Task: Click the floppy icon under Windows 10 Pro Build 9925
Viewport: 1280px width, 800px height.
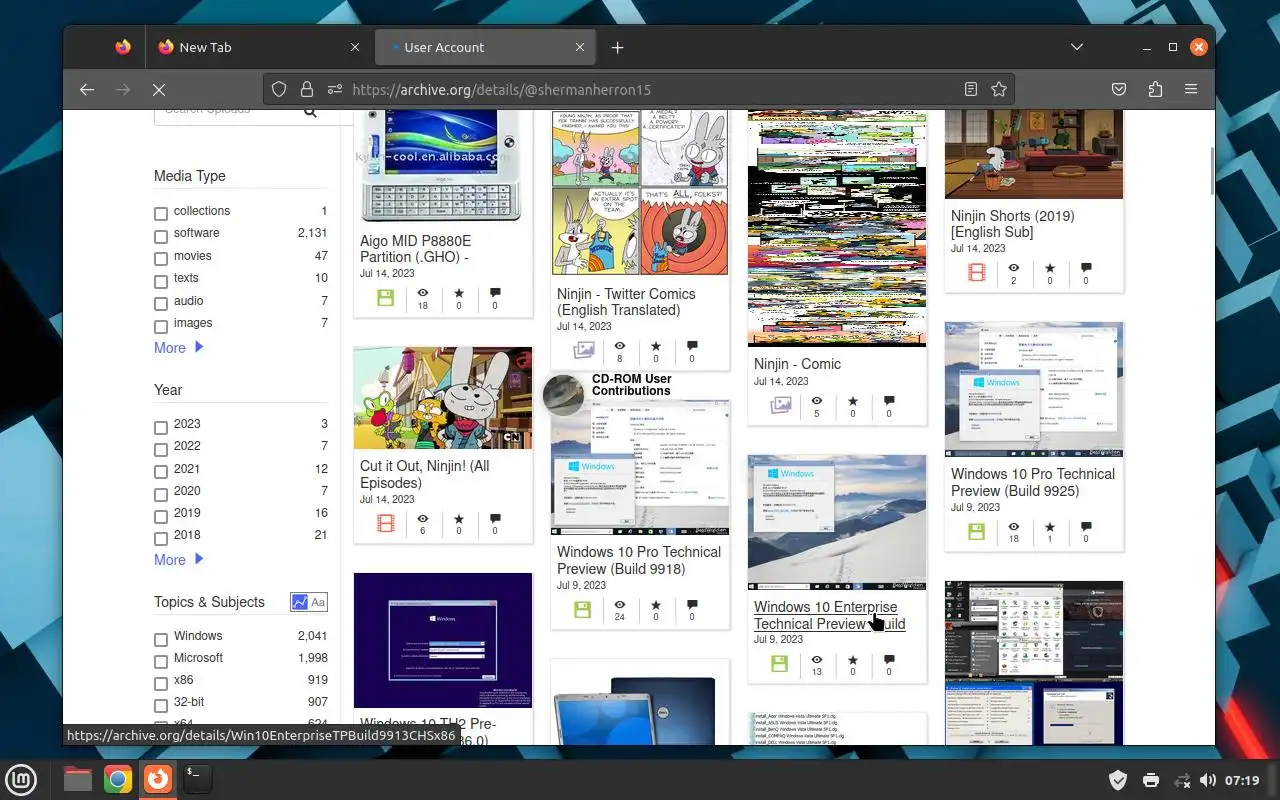Action: point(977,531)
